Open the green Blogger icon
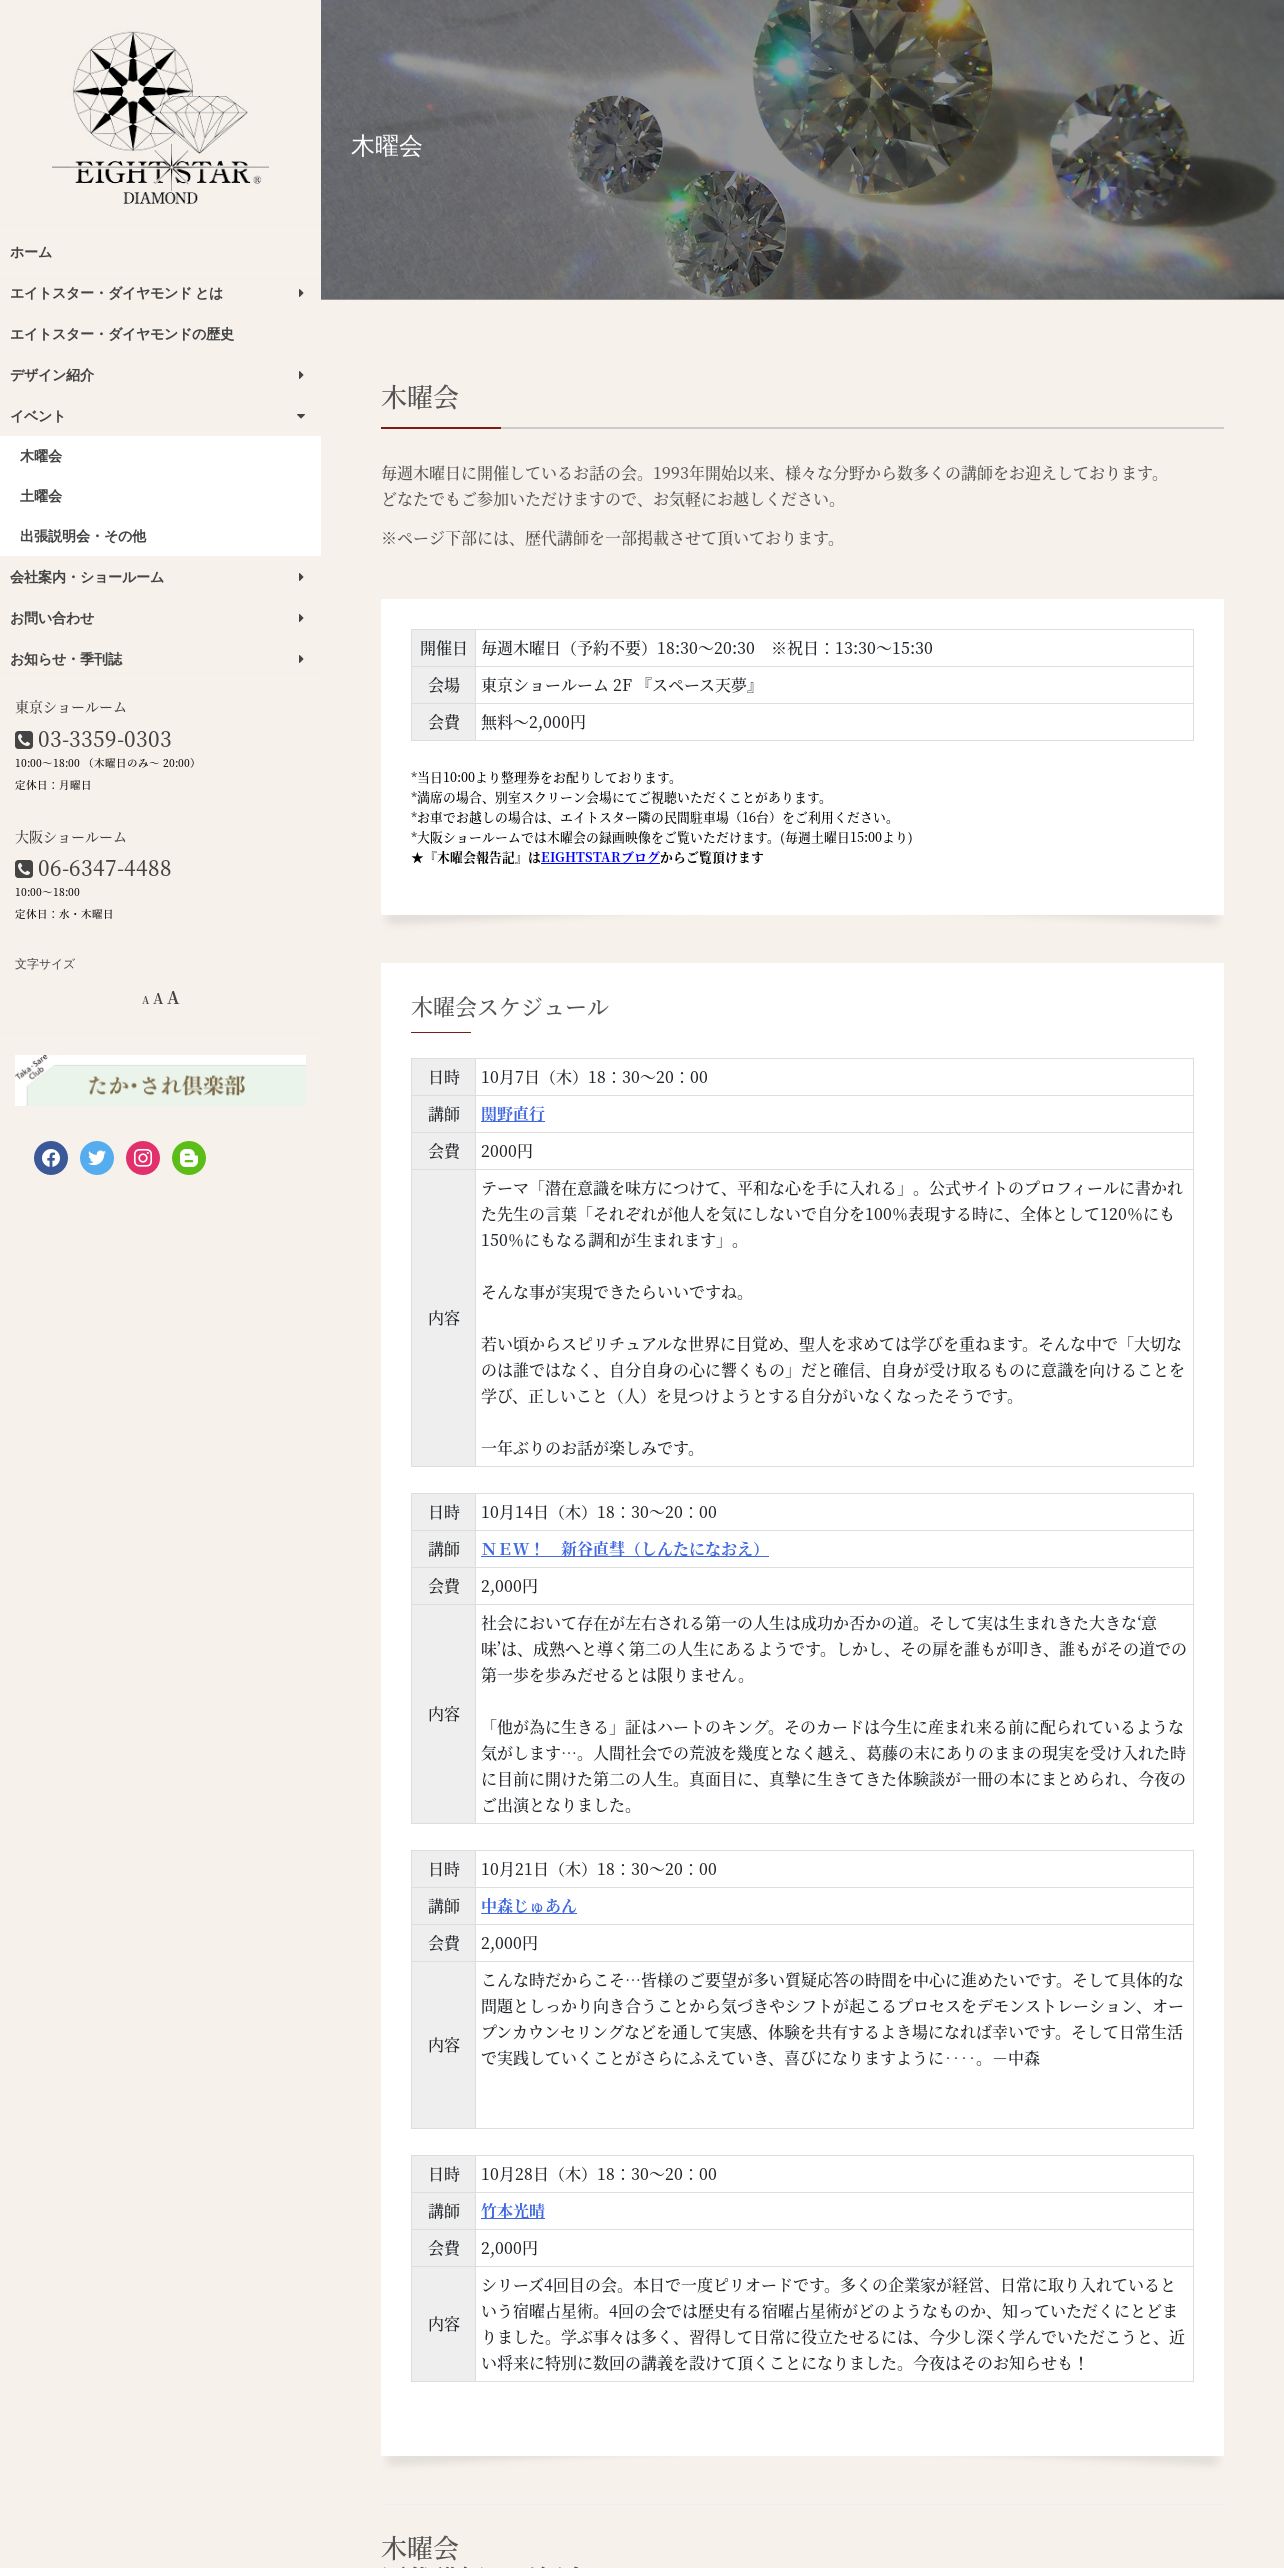Viewport: 1284px width, 2568px height. pyautogui.click(x=189, y=1158)
